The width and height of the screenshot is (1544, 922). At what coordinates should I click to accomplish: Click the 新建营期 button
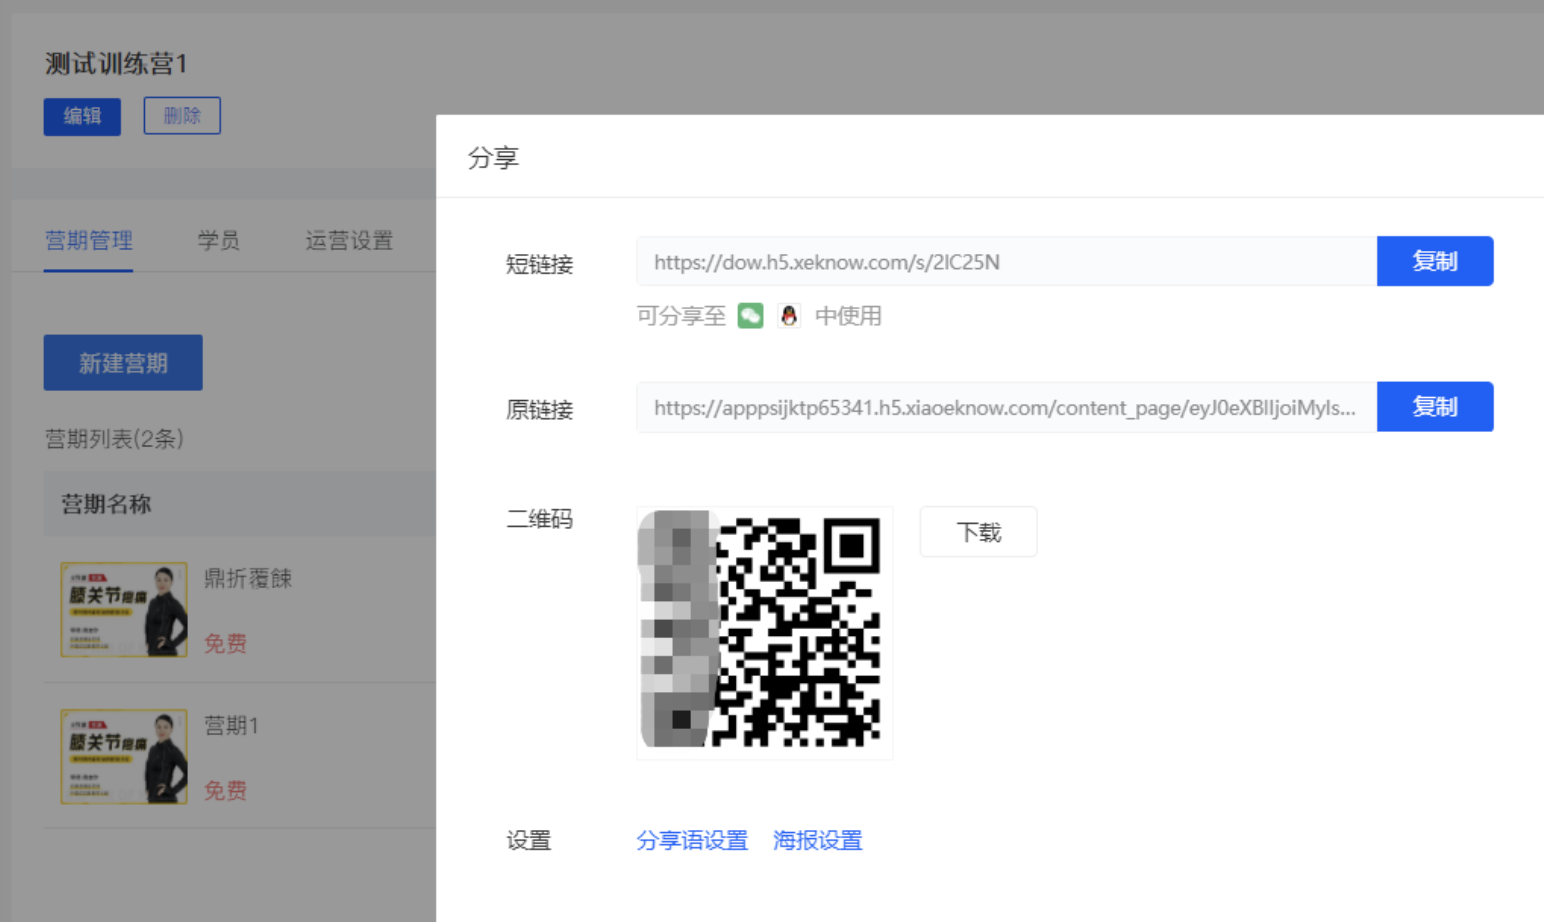point(123,363)
